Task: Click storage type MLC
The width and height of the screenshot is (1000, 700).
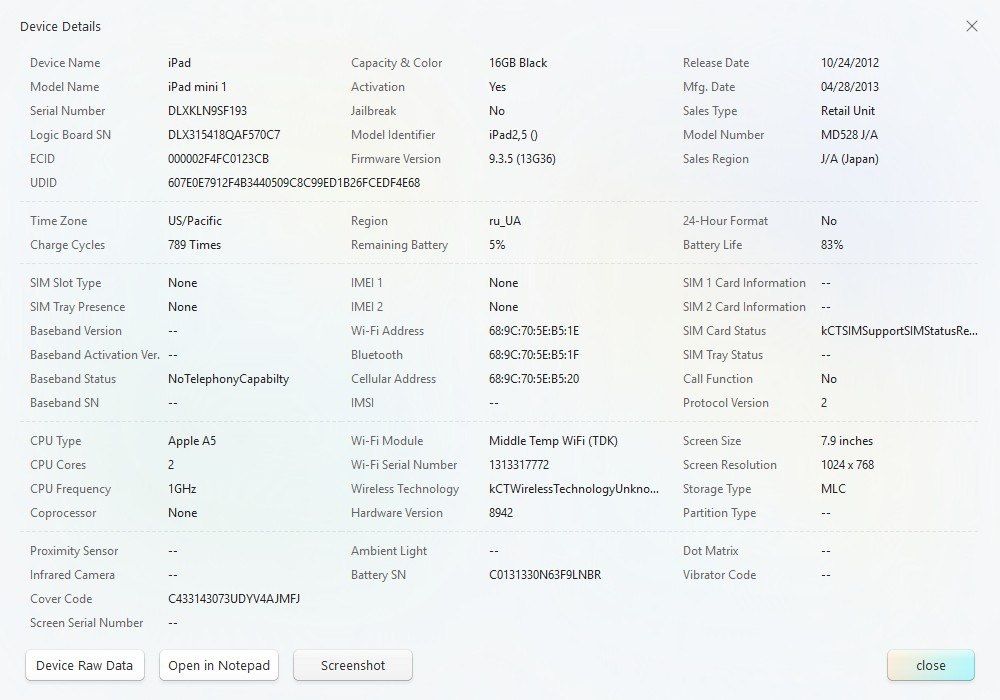Action: point(833,489)
